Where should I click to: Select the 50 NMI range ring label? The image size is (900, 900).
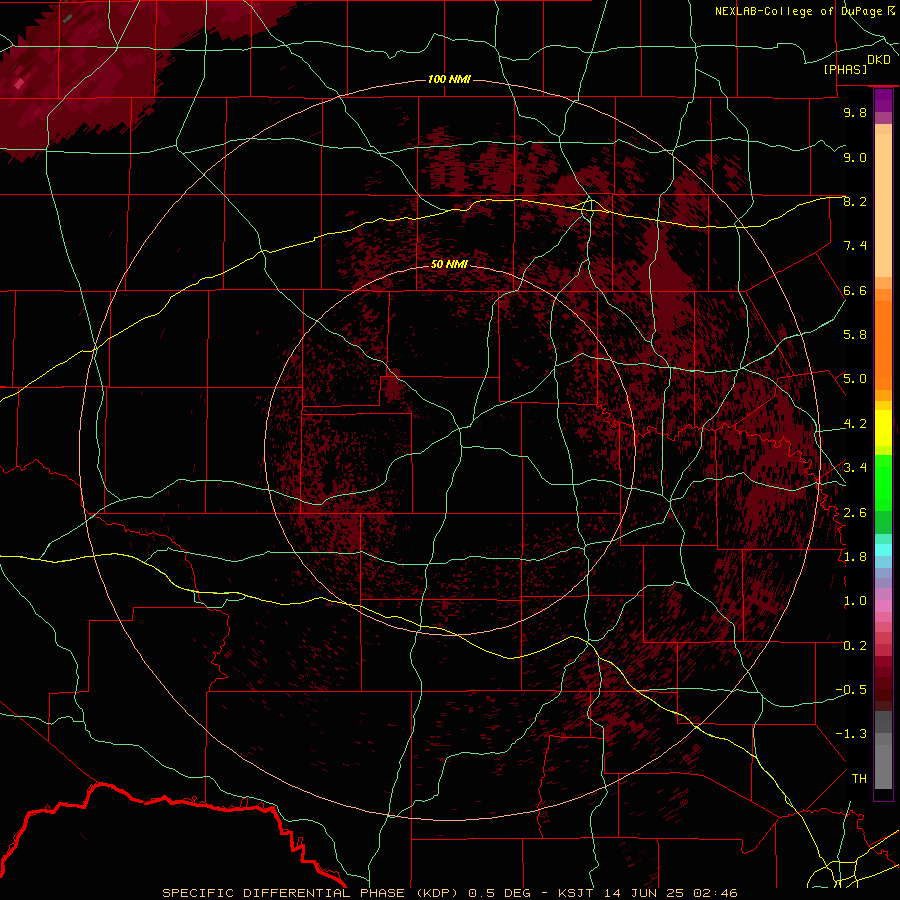click(449, 264)
